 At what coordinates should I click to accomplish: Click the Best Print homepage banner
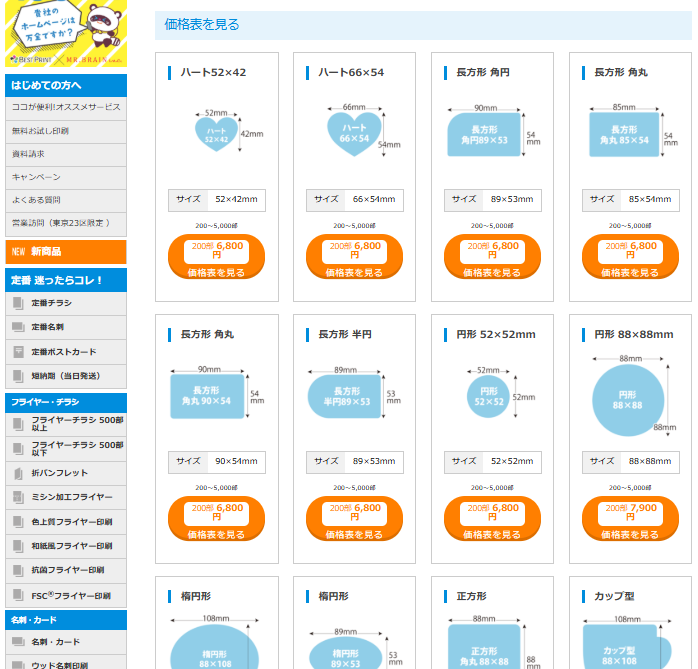(x=66, y=33)
